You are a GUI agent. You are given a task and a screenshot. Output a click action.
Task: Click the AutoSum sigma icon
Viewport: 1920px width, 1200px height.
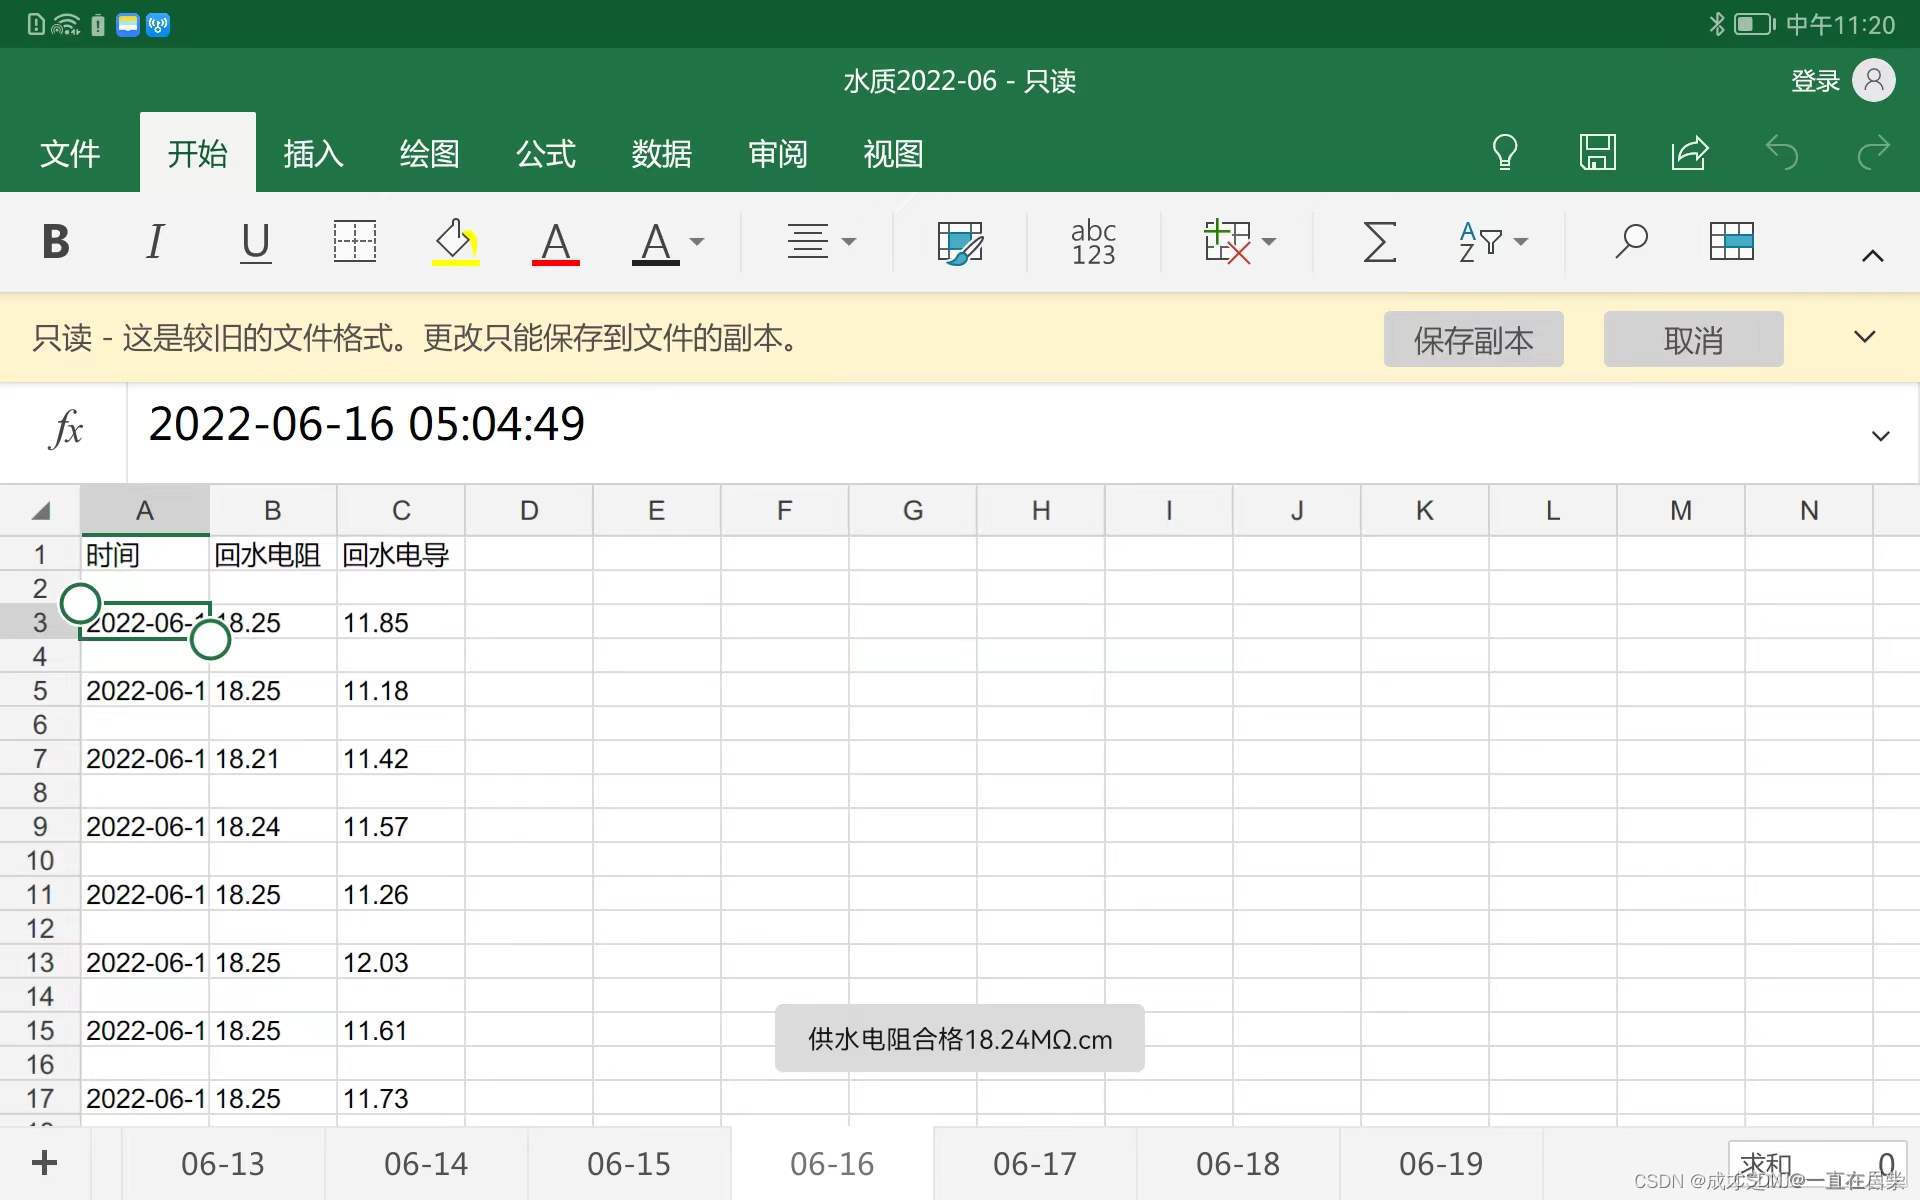click(1380, 242)
